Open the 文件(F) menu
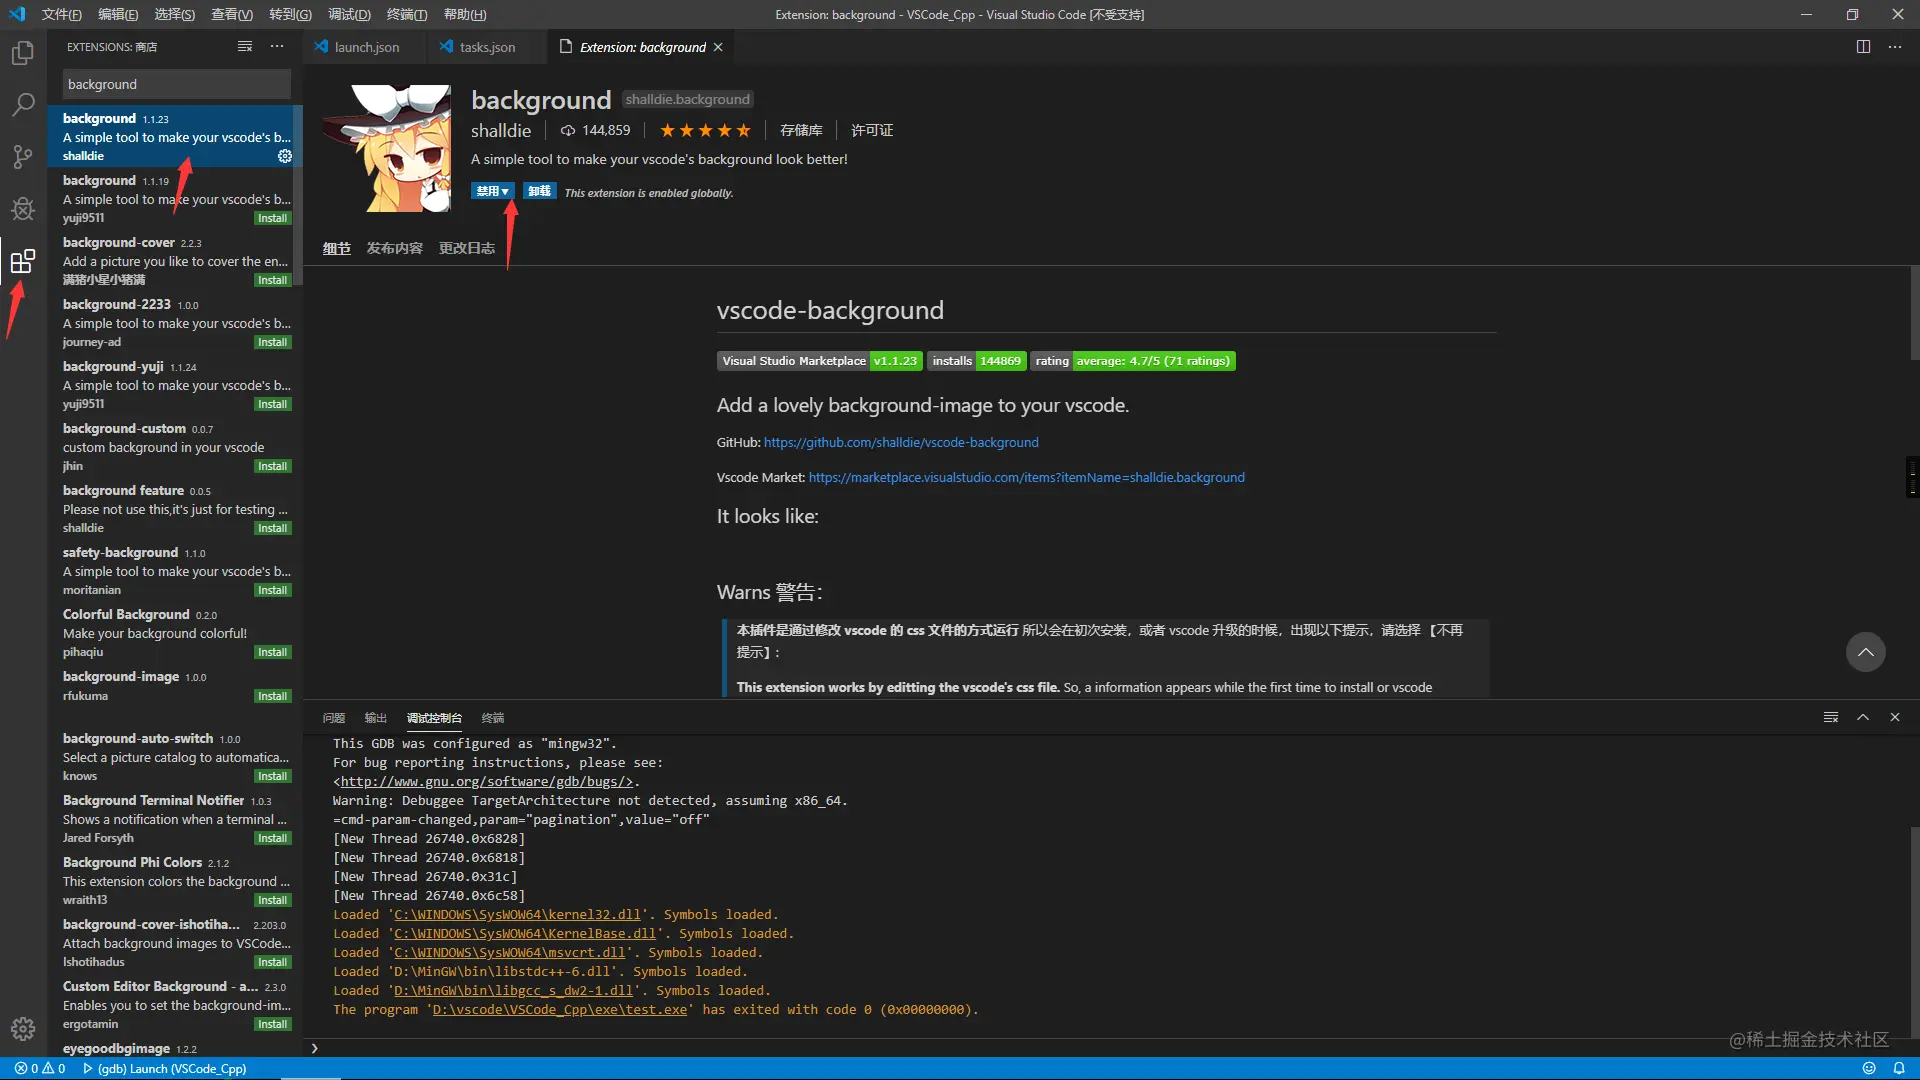 [62, 15]
